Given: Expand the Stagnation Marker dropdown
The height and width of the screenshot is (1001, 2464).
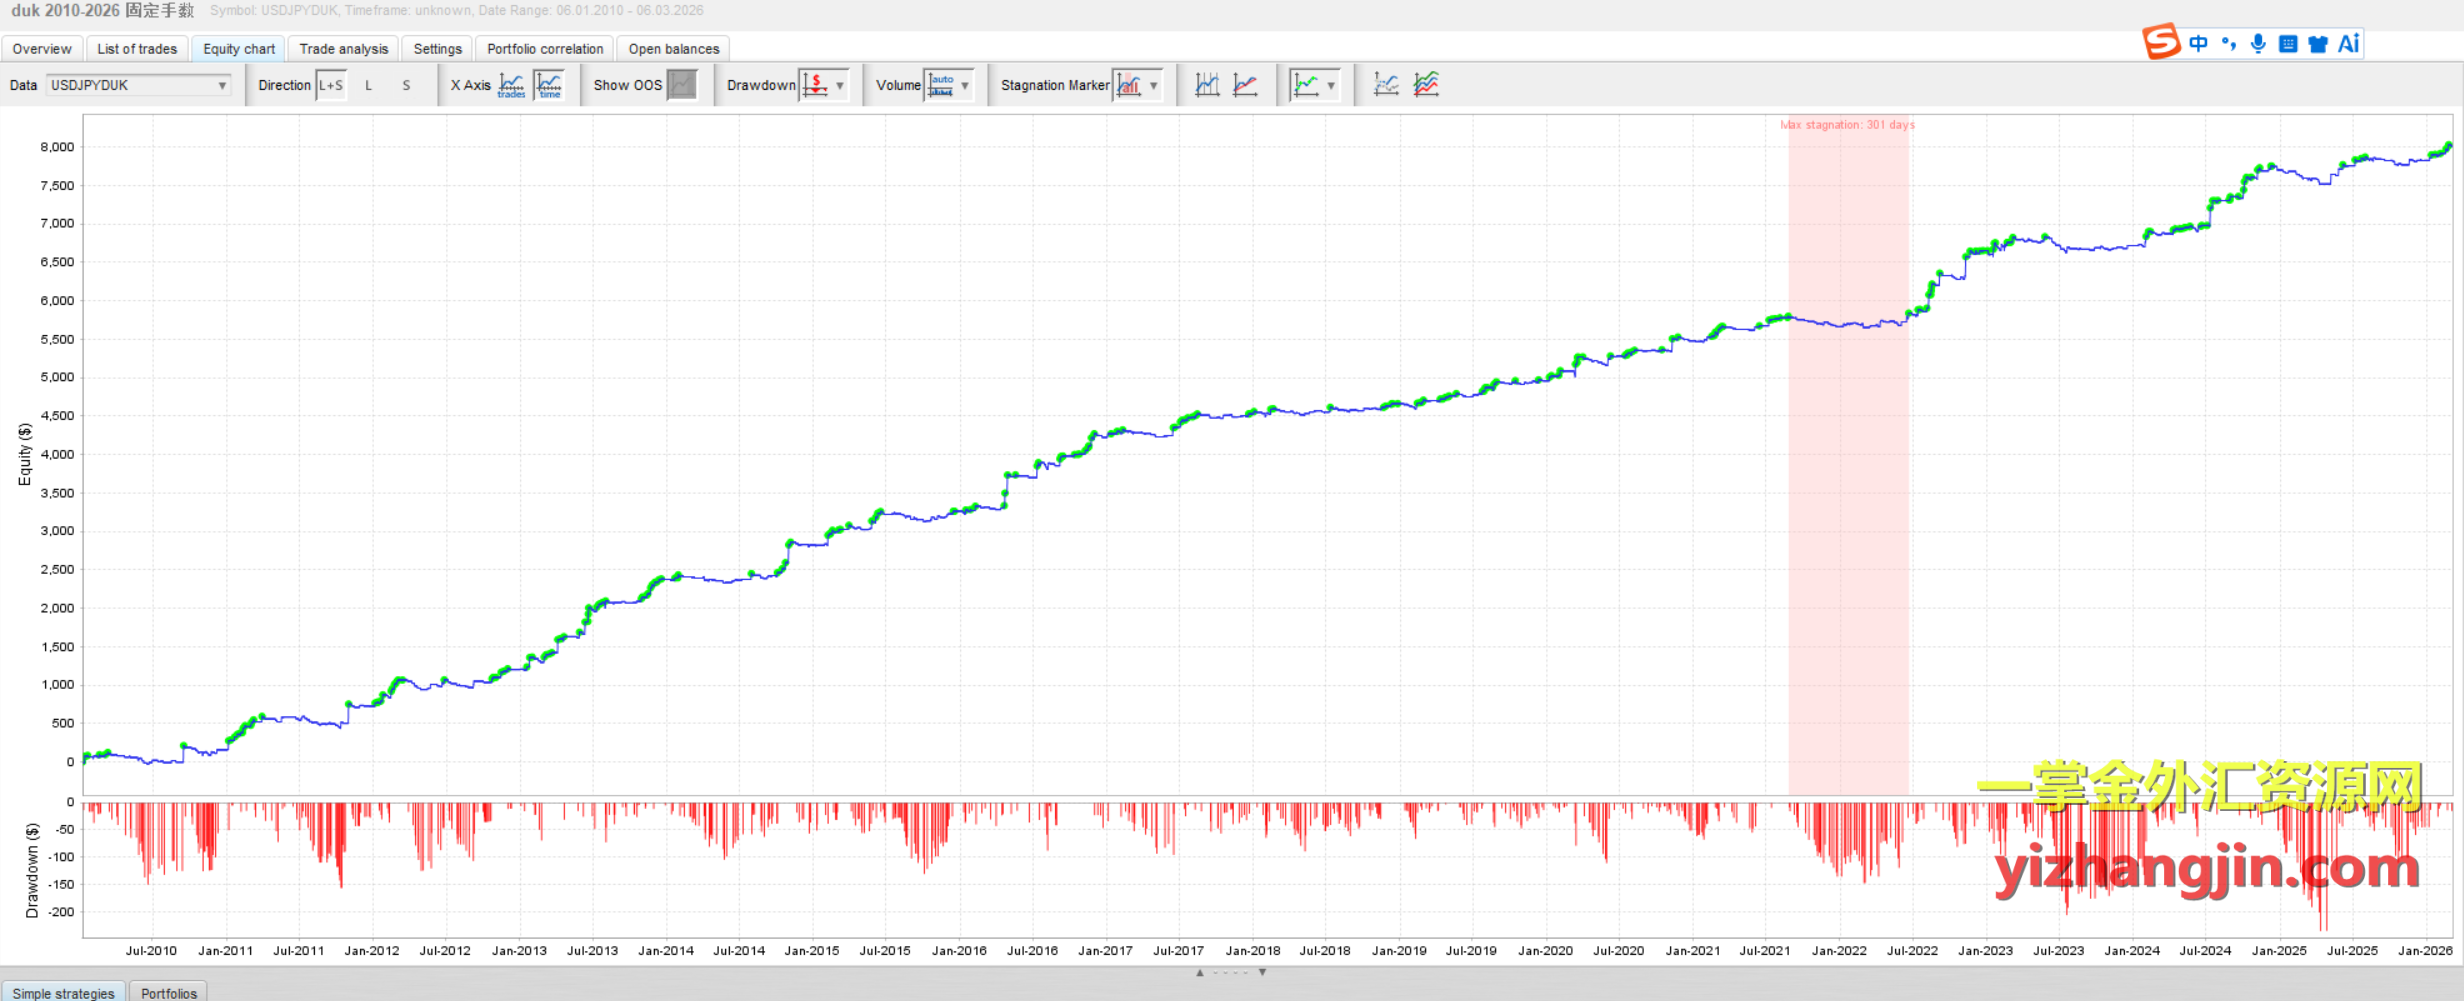Looking at the screenshot, I should pyautogui.click(x=1153, y=86).
